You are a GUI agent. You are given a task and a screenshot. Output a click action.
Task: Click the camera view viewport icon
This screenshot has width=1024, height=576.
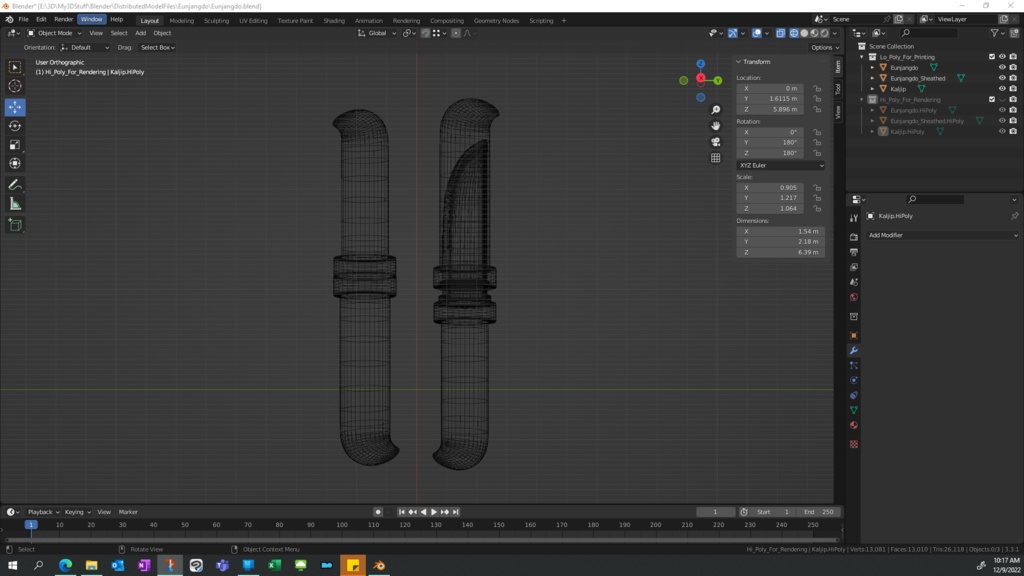pyautogui.click(x=716, y=142)
